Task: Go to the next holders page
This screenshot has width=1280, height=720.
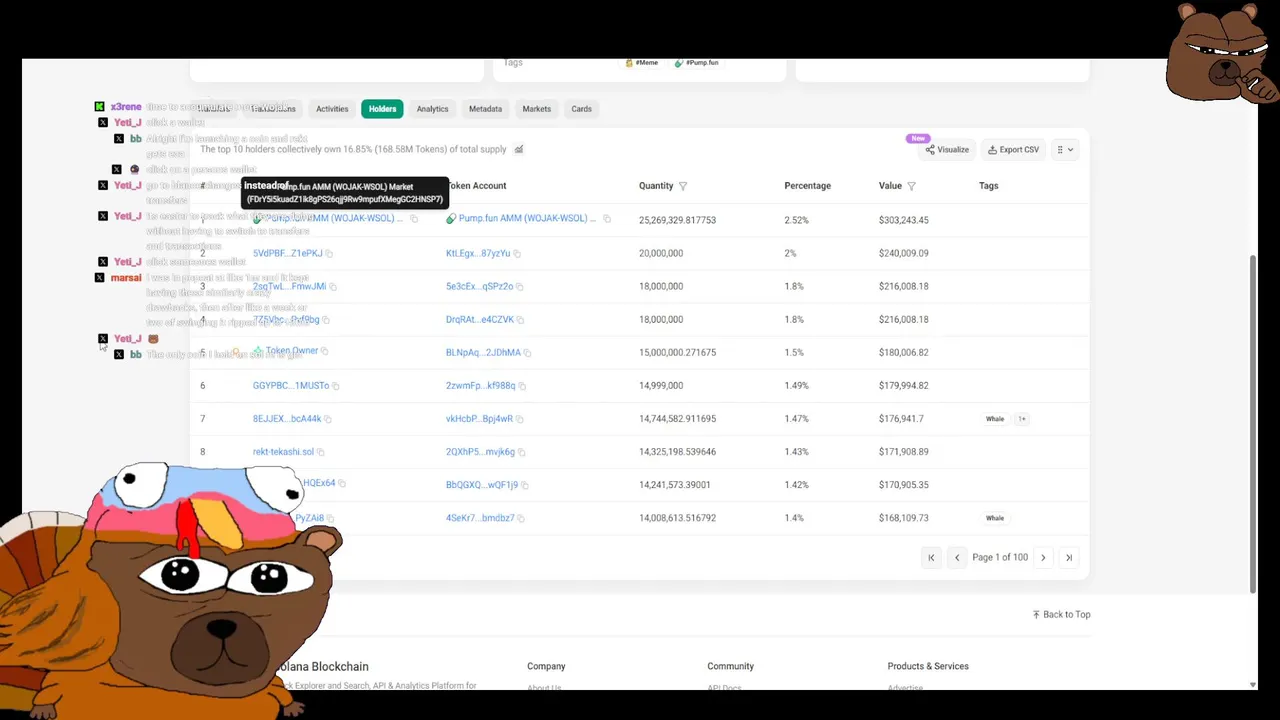Action: point(1043,558)
